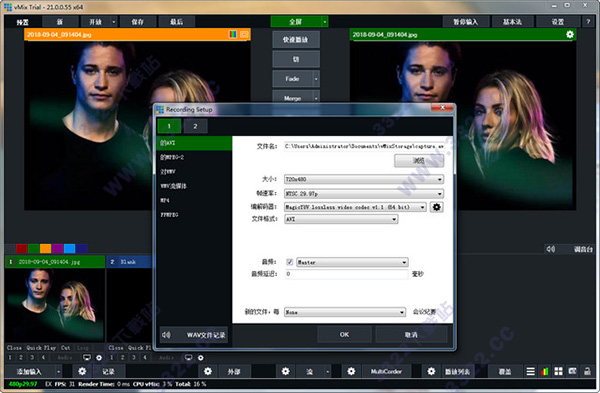The height and width of the screenshot is (393, 600).
Task: Toggle Audio on input 1
Action: coord(65,357)
